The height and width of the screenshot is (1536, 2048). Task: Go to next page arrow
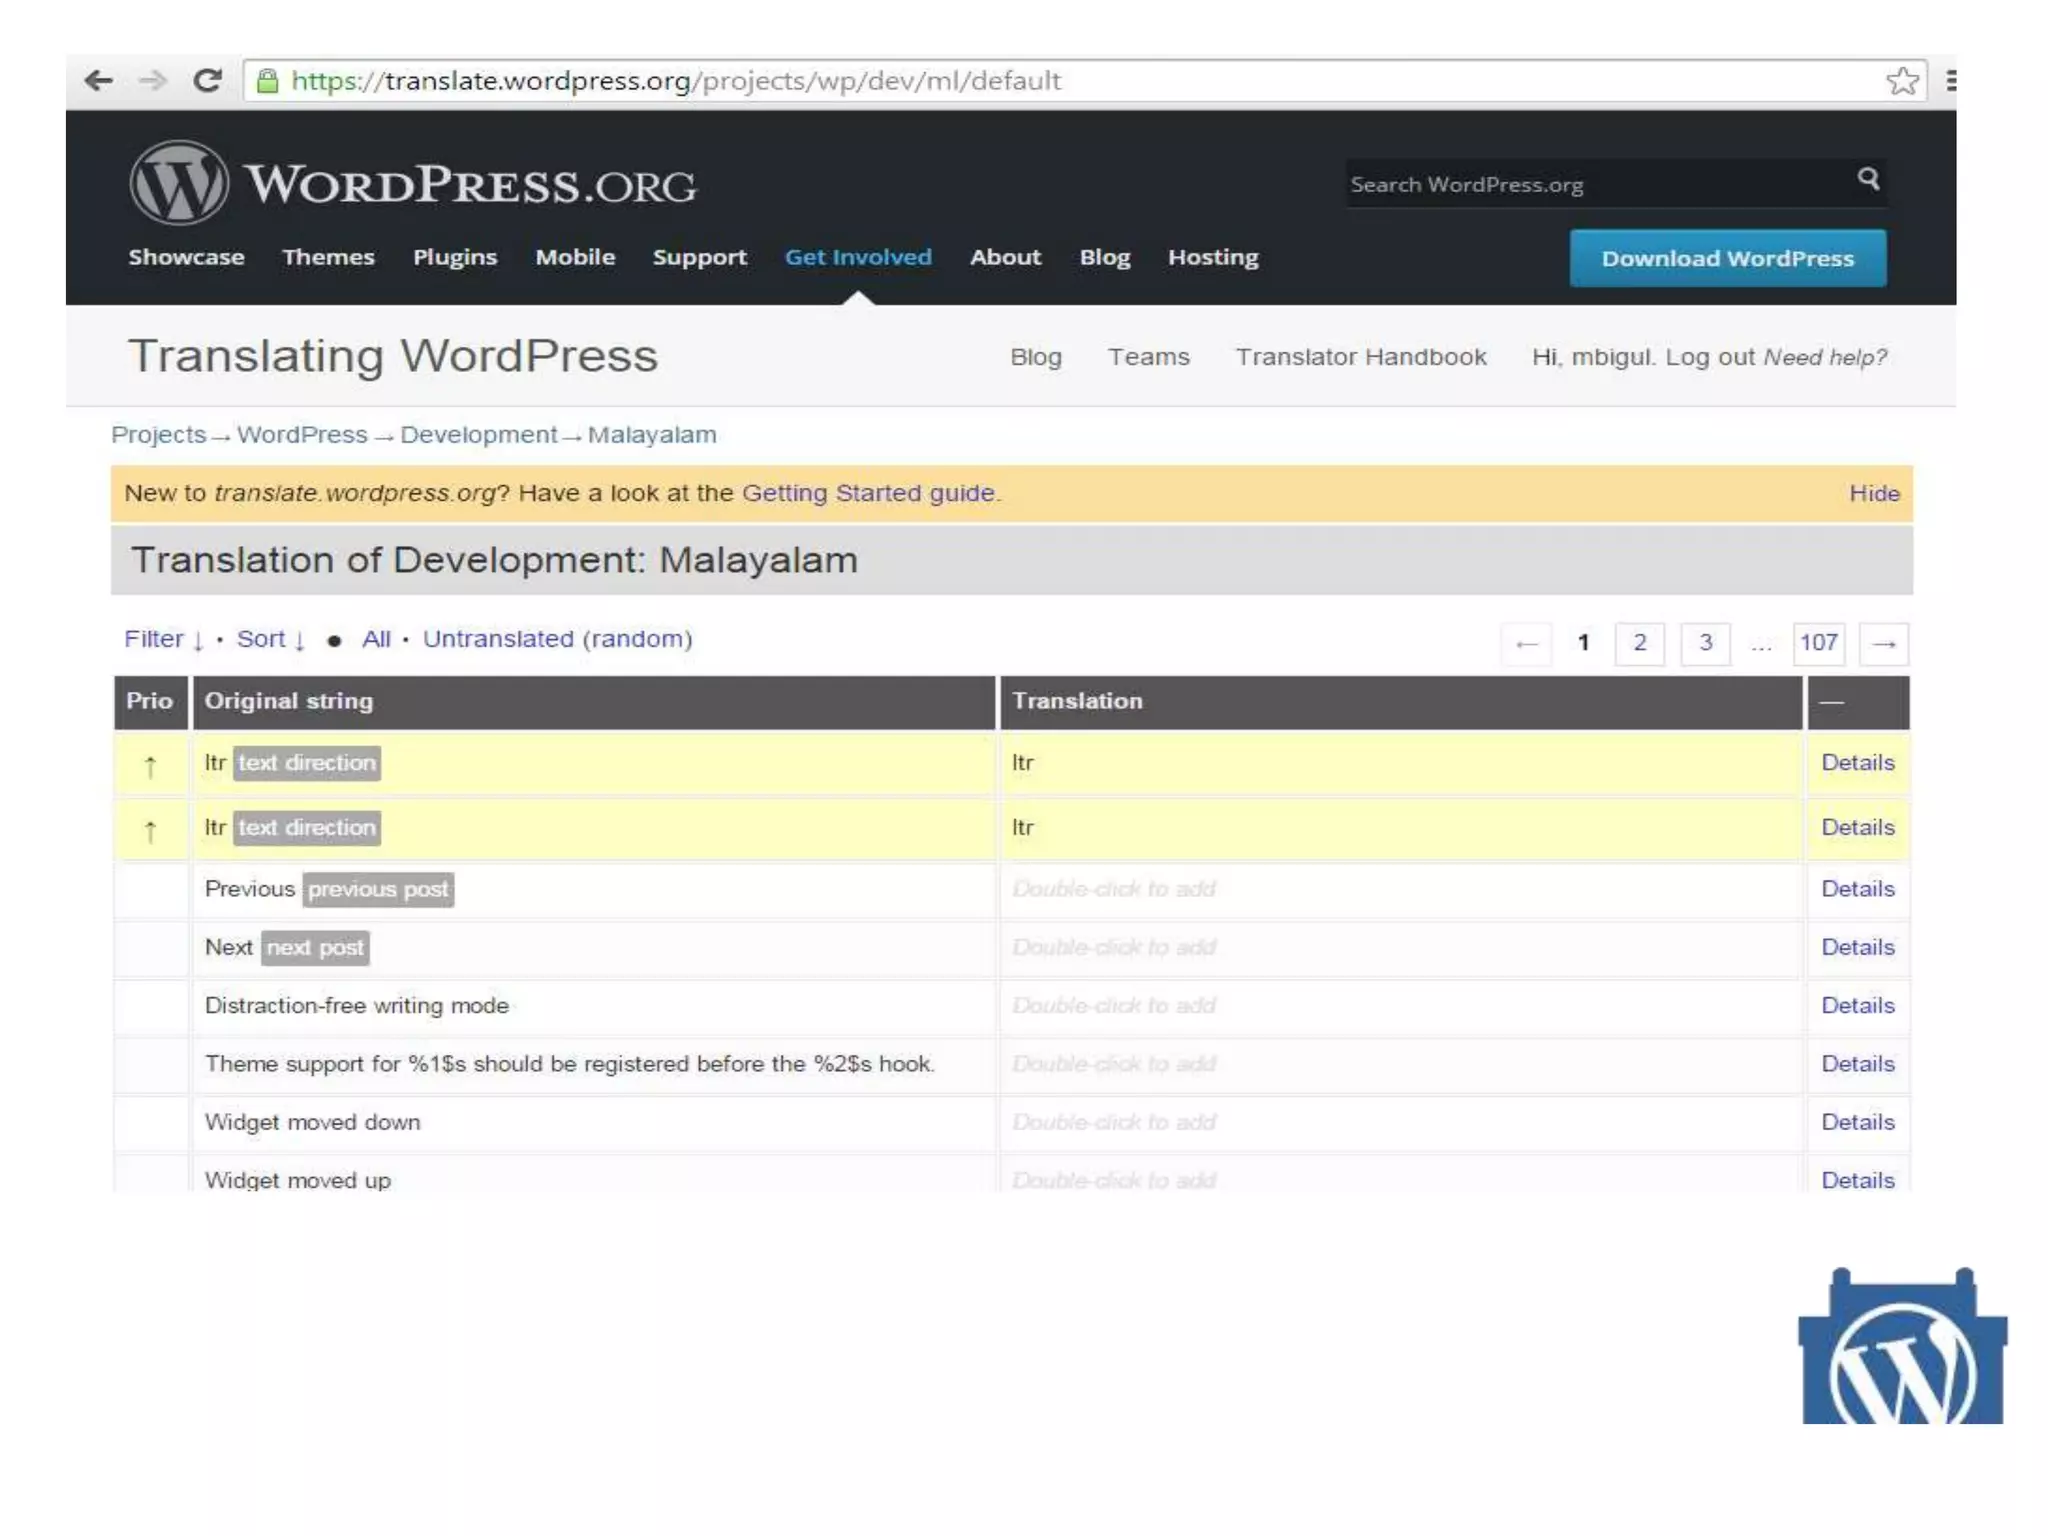point(1883,643)
